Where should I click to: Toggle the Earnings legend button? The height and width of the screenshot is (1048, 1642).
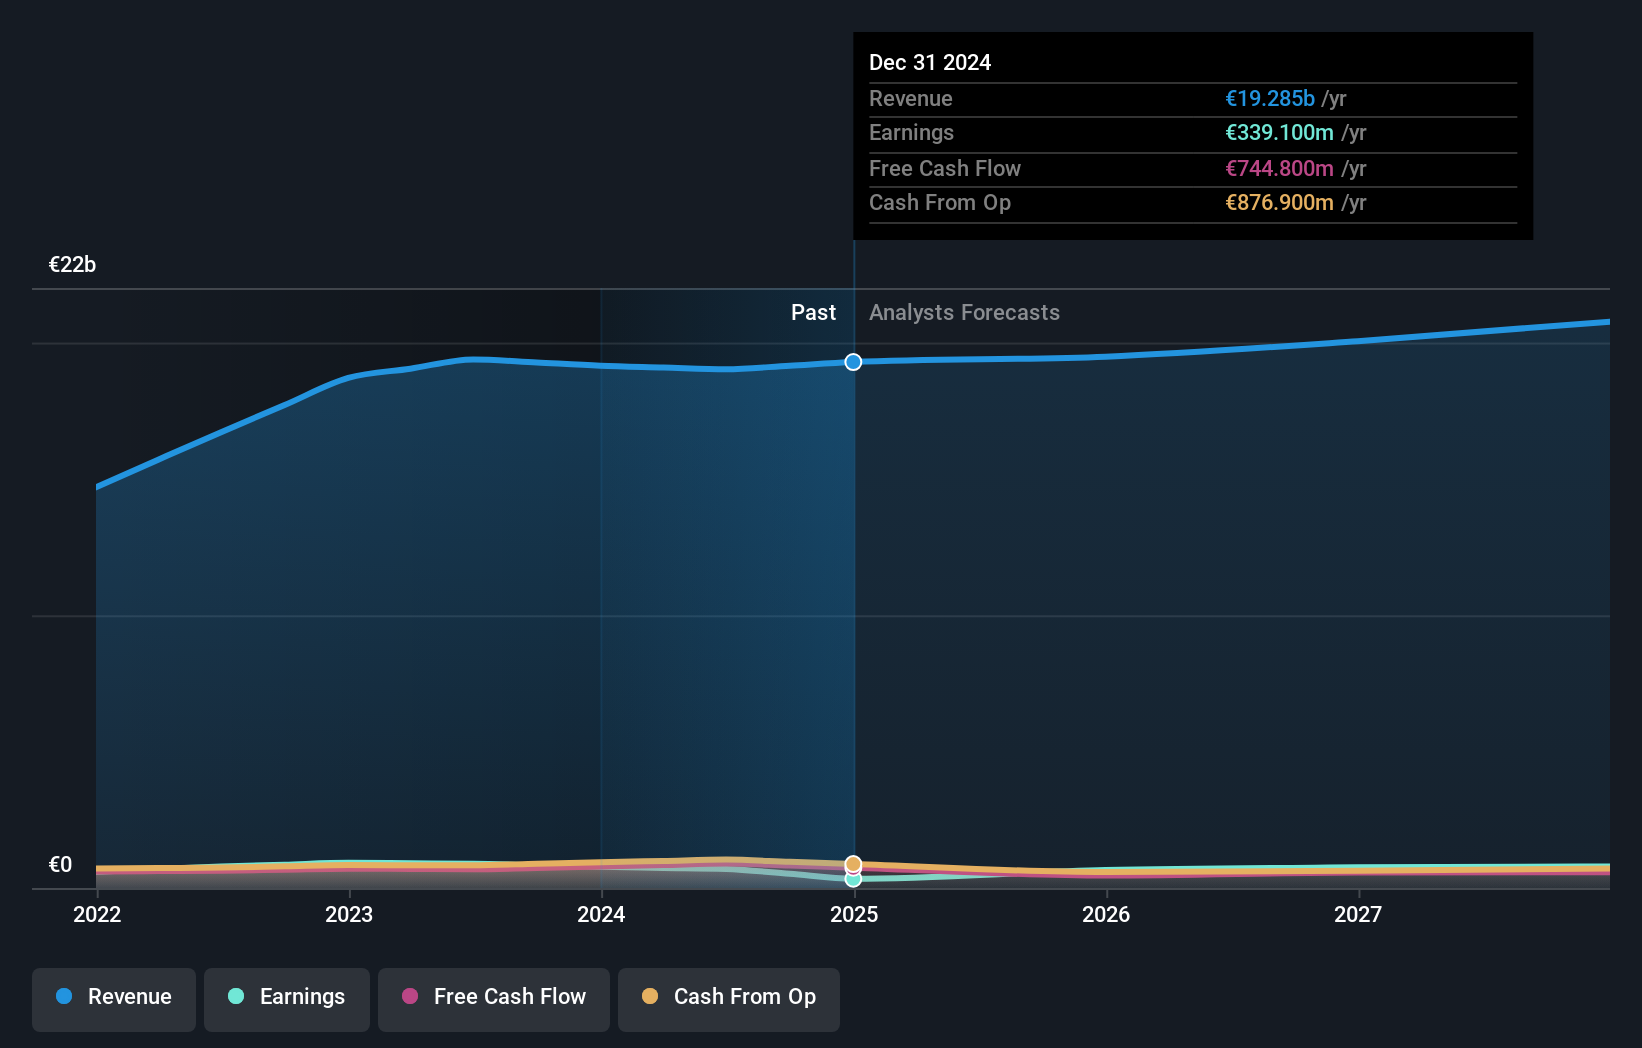(x=287, y=999)
